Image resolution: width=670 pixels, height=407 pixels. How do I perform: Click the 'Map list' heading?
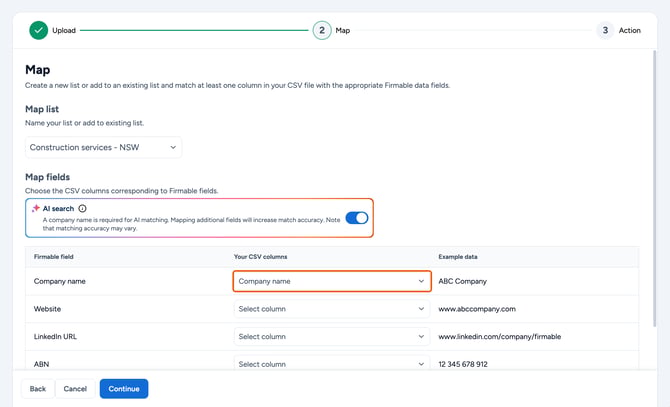coord(42,109)
